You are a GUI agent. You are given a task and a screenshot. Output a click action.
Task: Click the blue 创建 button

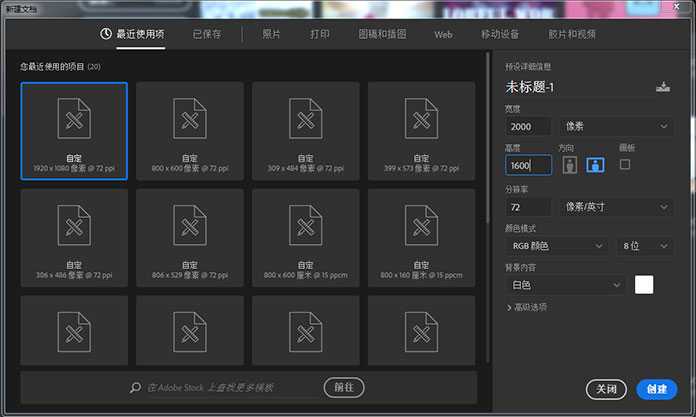[x=656, y=389]
